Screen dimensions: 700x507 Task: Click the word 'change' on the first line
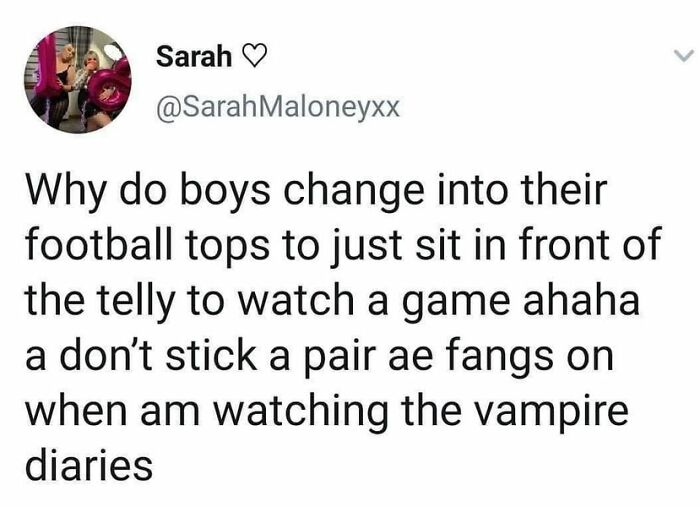[x=354, y=191]
